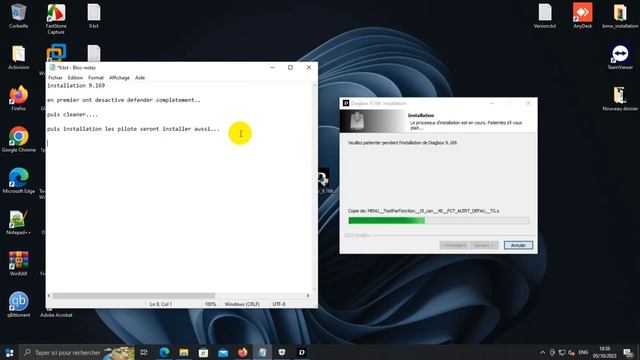Click the volume icon in system tray
This screenshot has height=360, width=640.
click(571, 352)
